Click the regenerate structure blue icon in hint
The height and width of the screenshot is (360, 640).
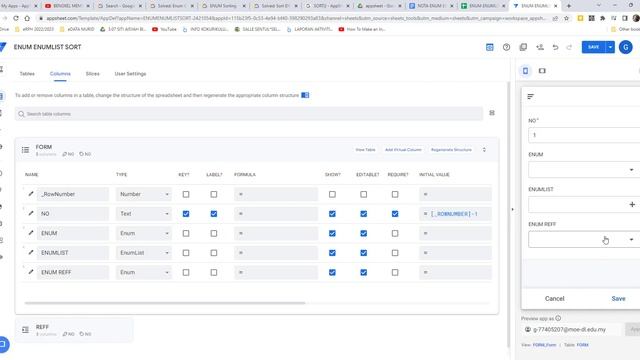point(305,95)
